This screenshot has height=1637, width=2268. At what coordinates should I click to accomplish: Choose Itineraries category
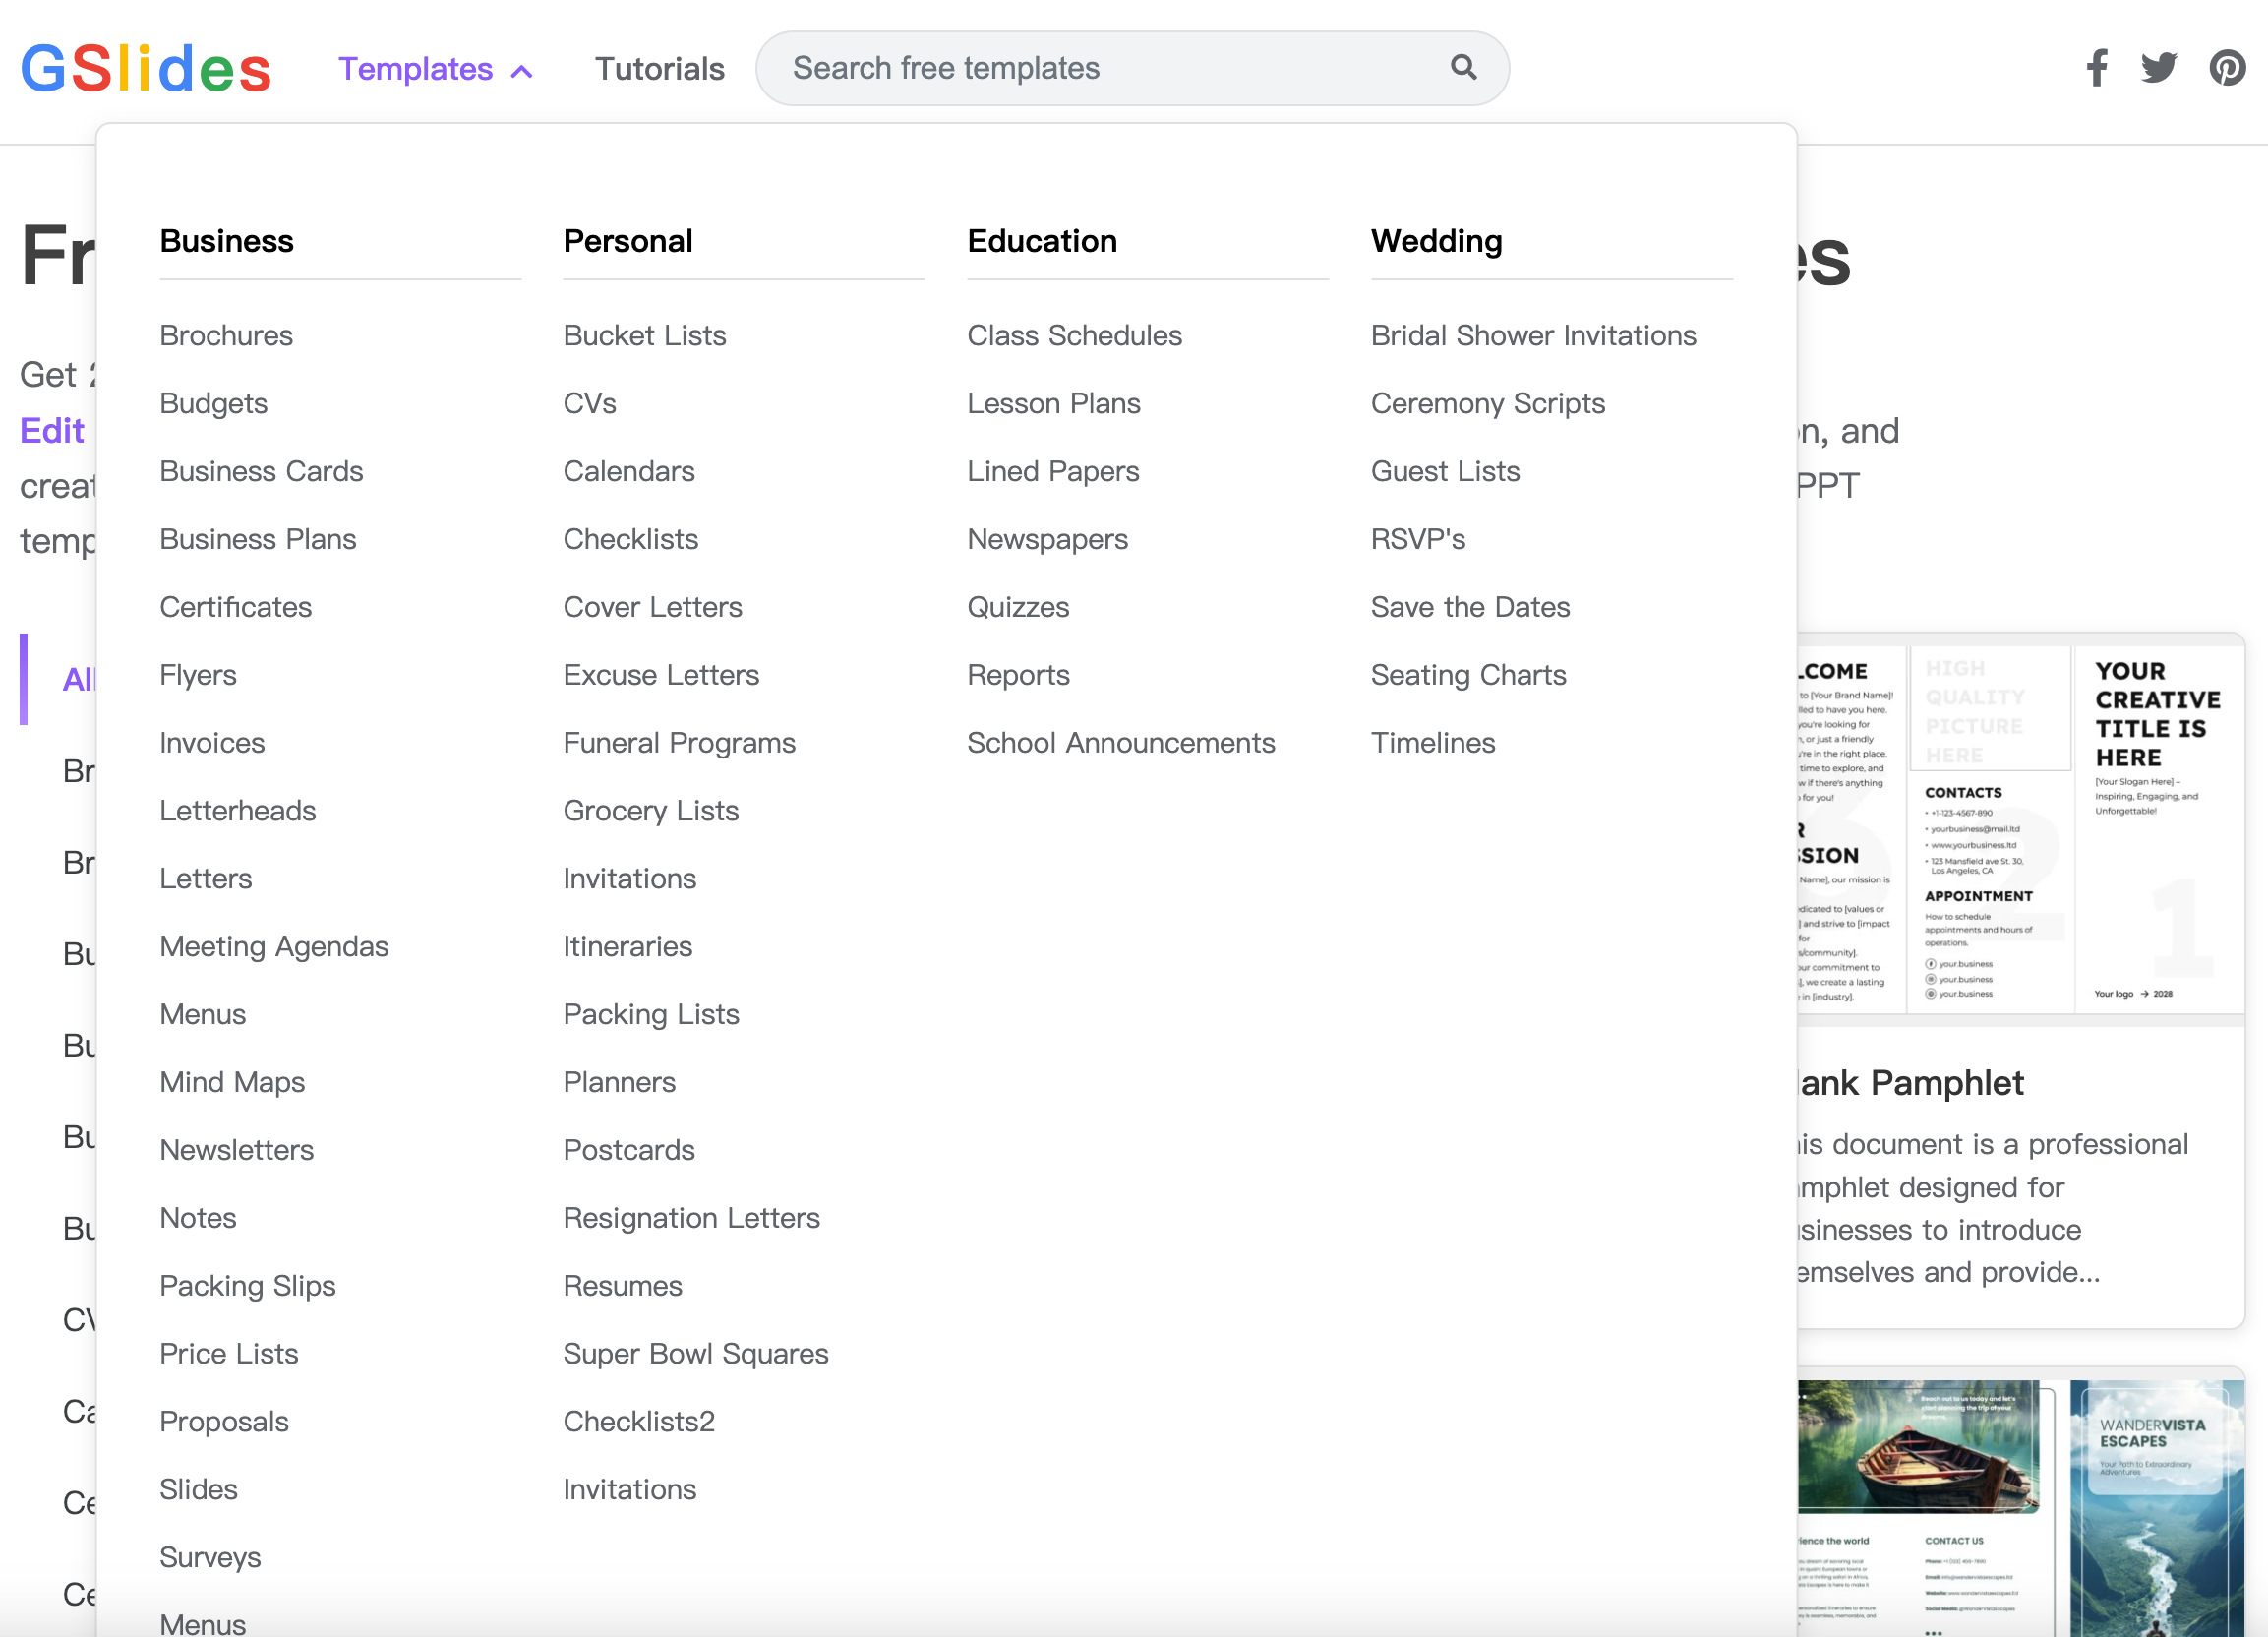coord(627,946)
